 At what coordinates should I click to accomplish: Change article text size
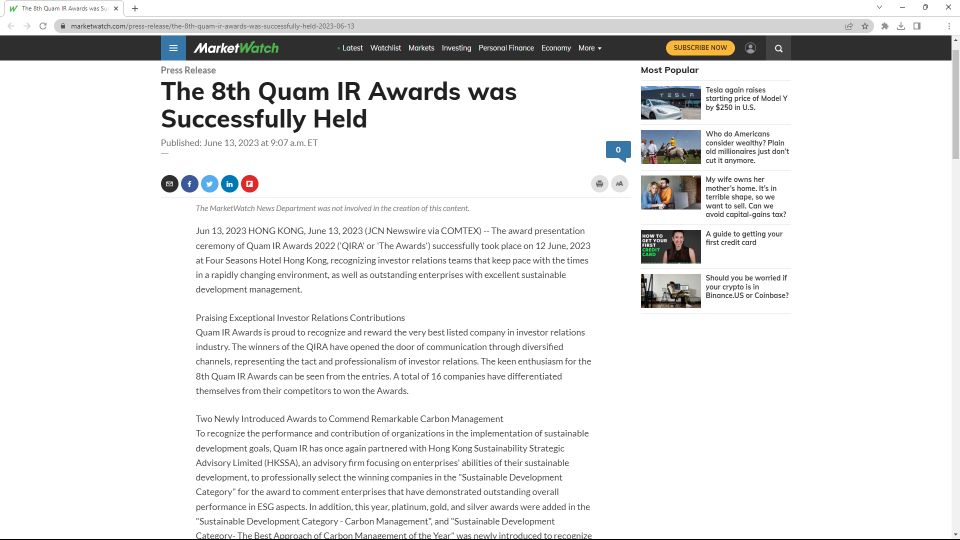tap(620, 184)
